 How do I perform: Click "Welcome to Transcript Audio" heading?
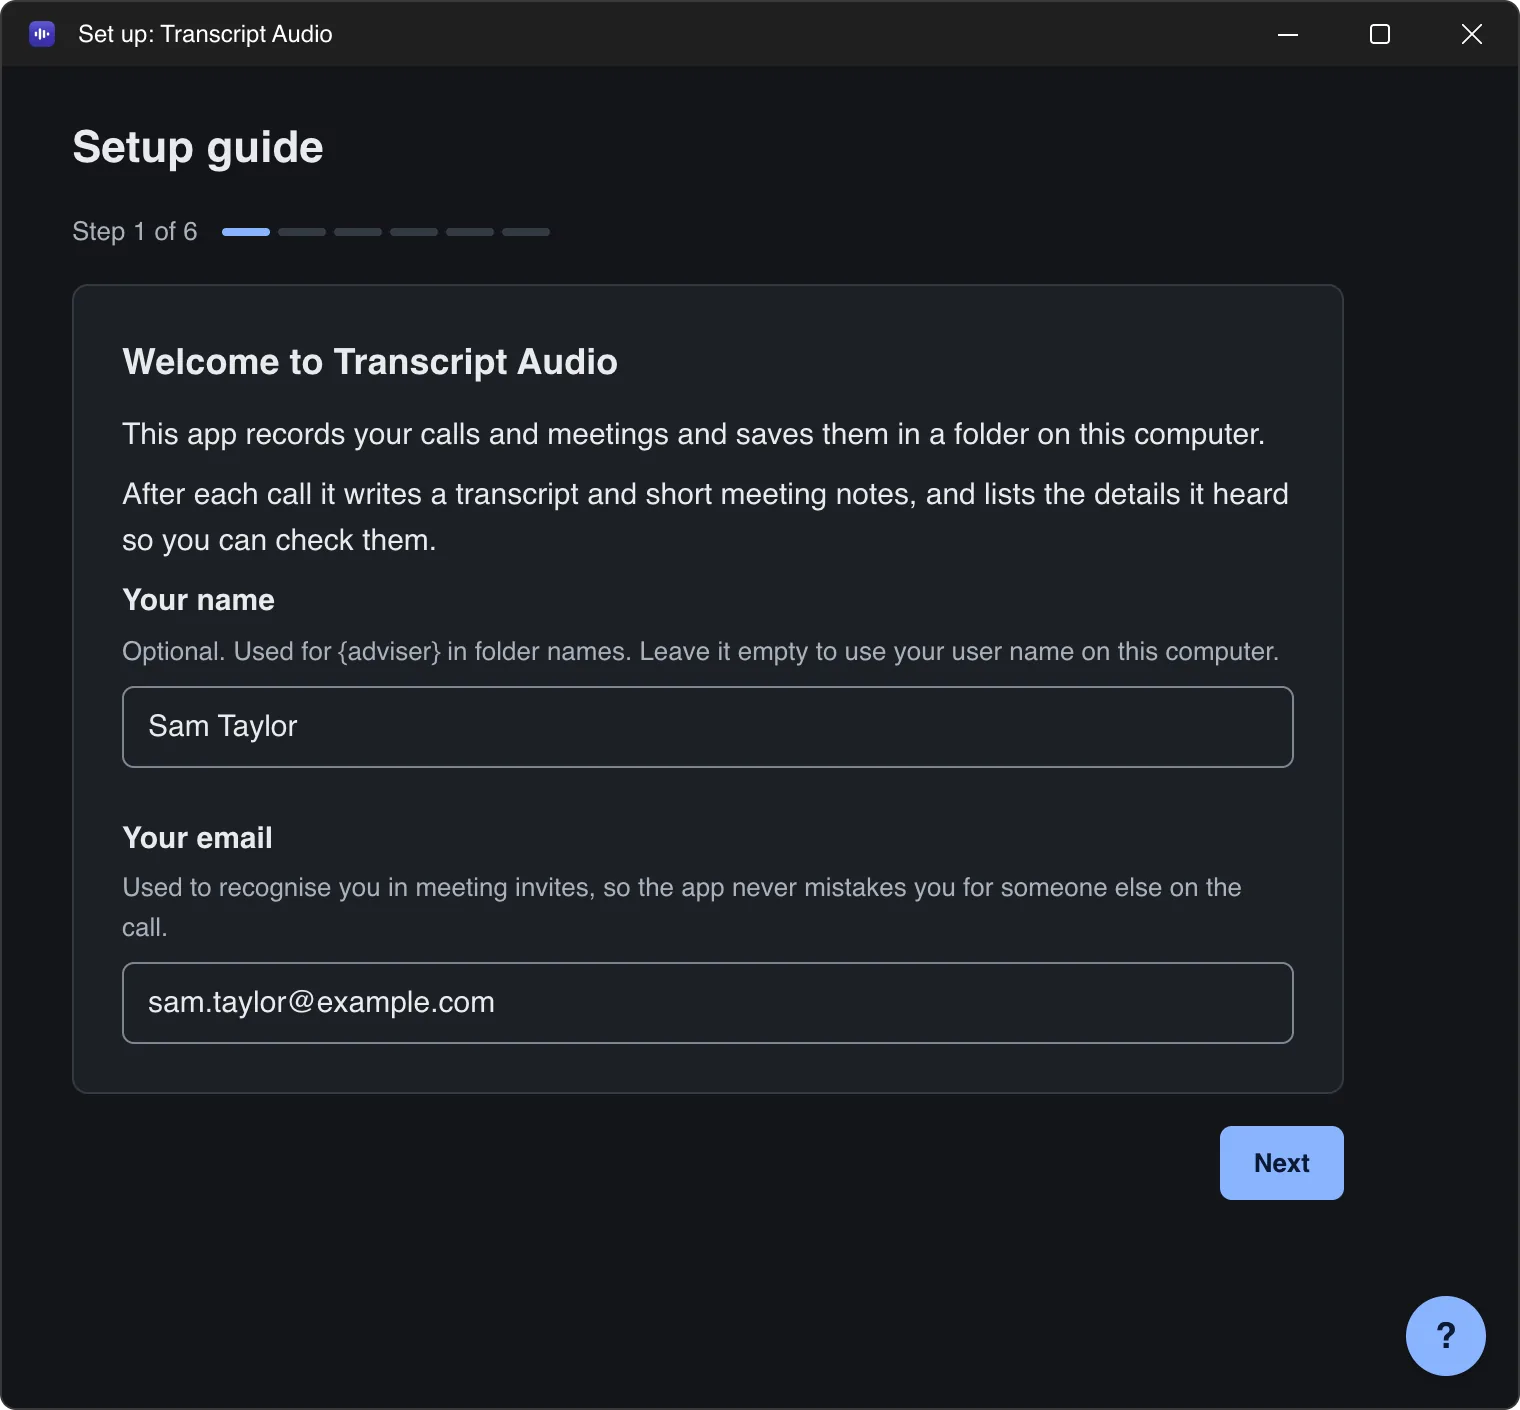click(x=370, y=362)
